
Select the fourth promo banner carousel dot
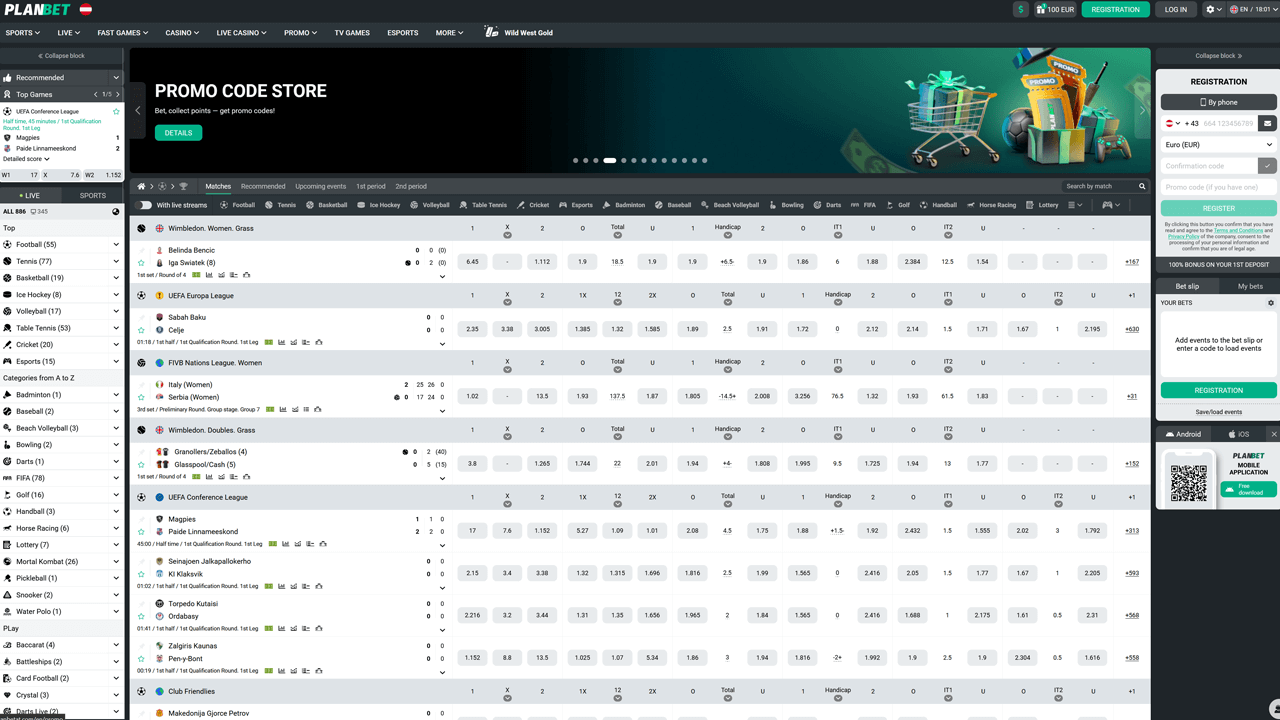pos(609,160)
